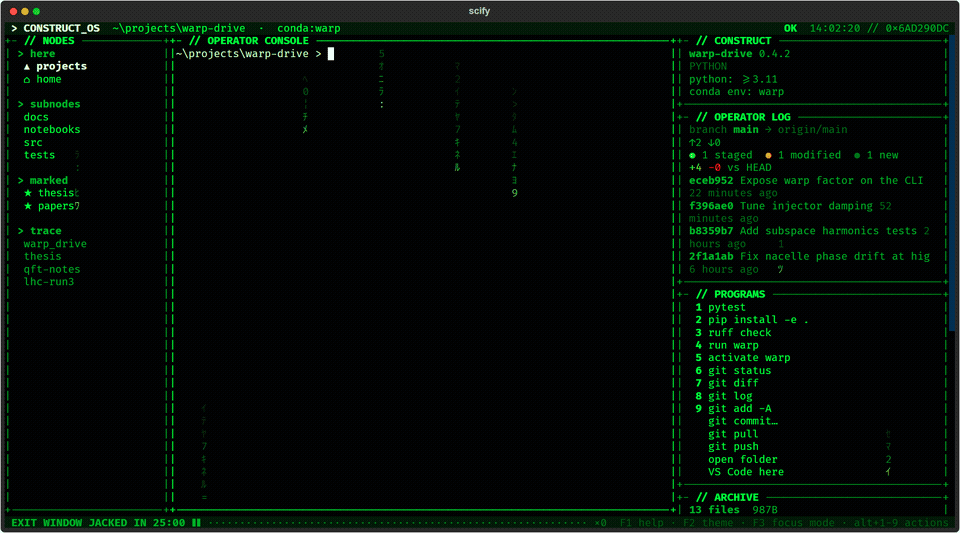Select lhc-run3 in the trace list

tap(49, 281)
